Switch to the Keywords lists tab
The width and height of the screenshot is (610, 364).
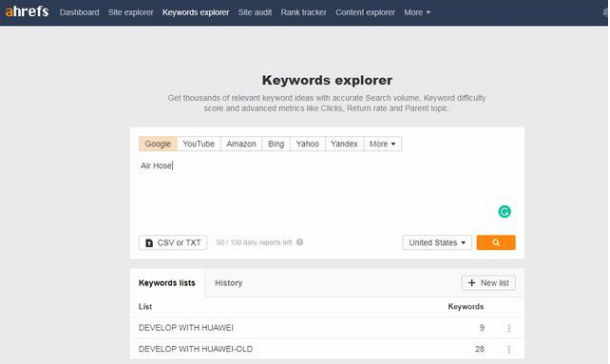point(167,283)
